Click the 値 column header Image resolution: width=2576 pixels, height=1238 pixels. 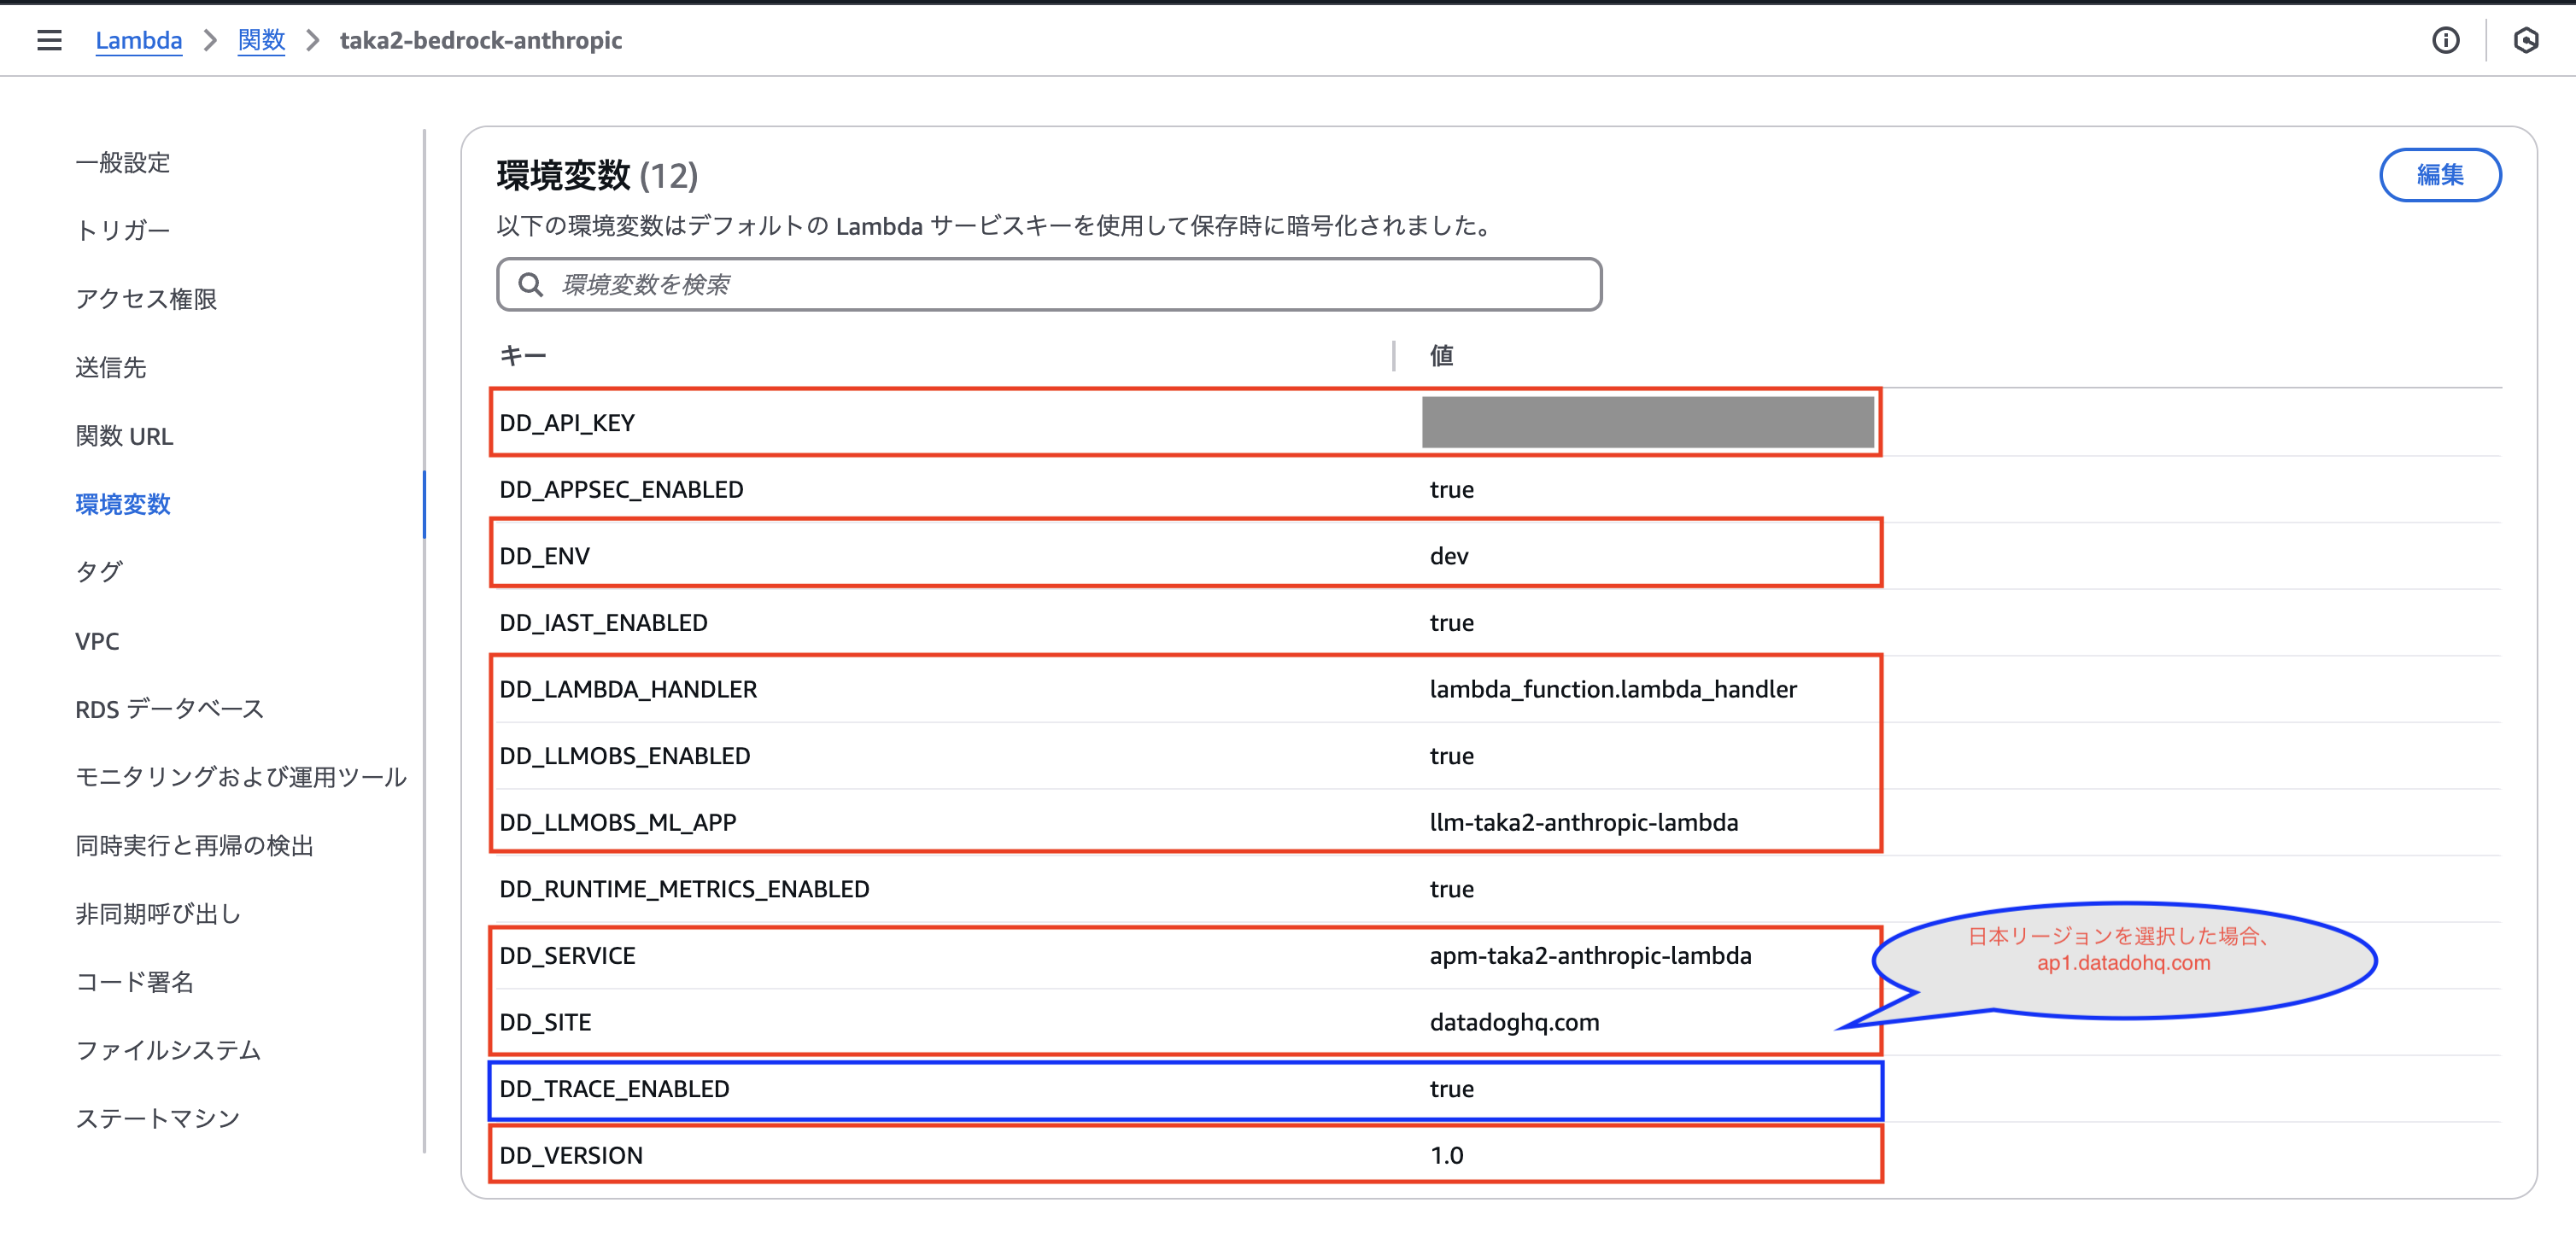click(1441, 356)
